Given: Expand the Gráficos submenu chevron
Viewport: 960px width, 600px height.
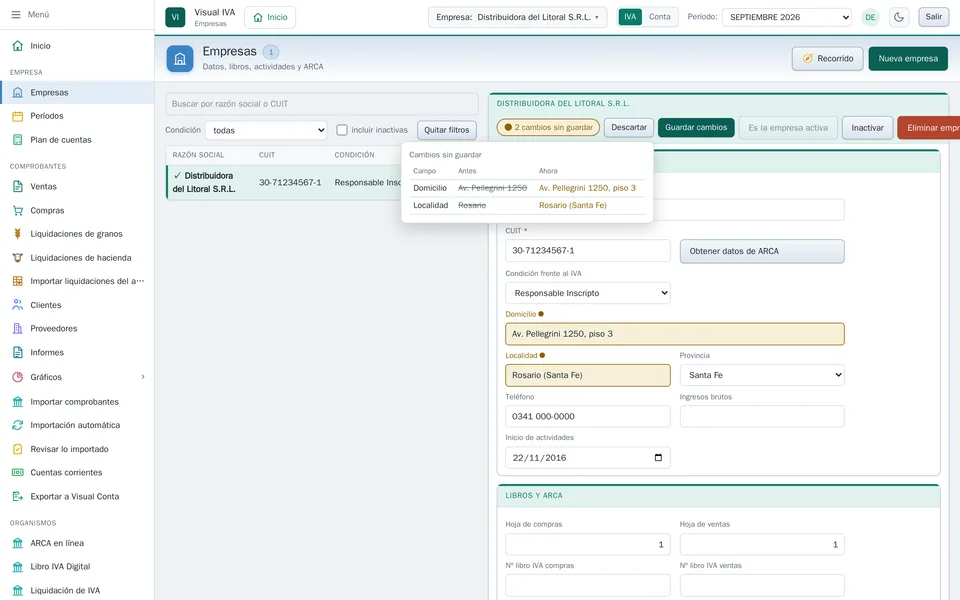Looking at the screenshot, I should tap(143, 377).
